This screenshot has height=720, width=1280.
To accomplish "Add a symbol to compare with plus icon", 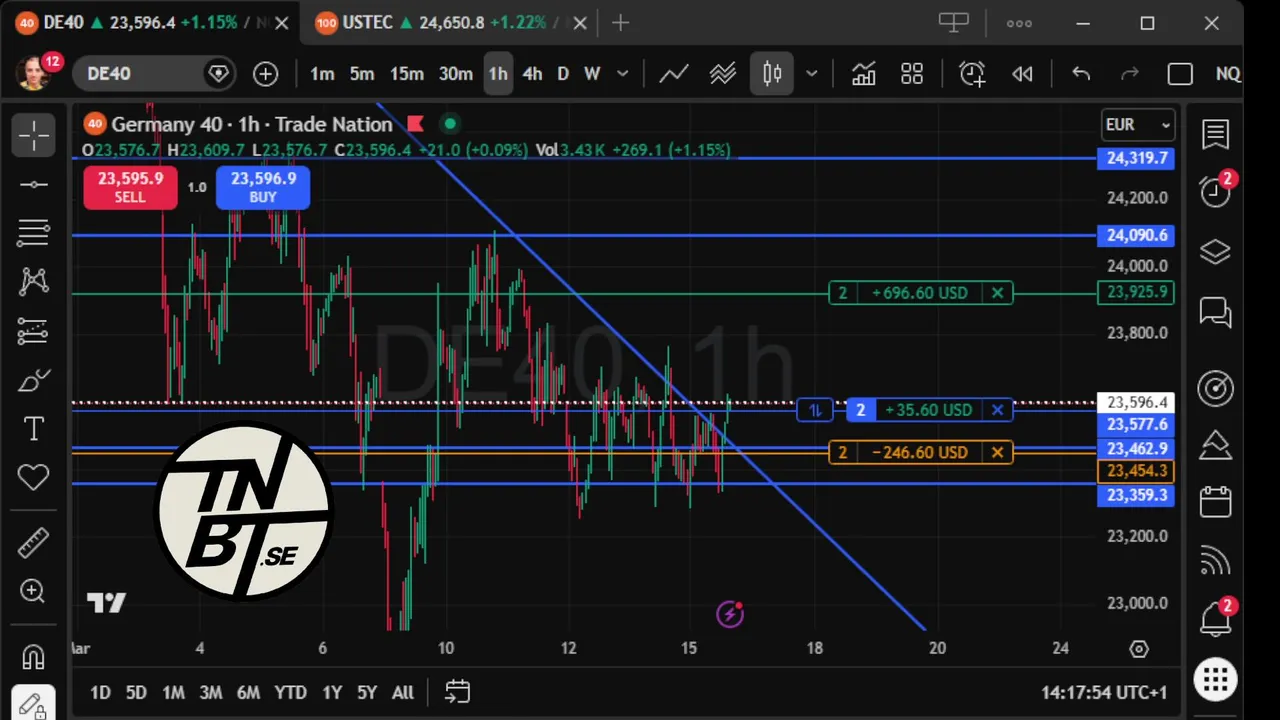I will 265,73.
